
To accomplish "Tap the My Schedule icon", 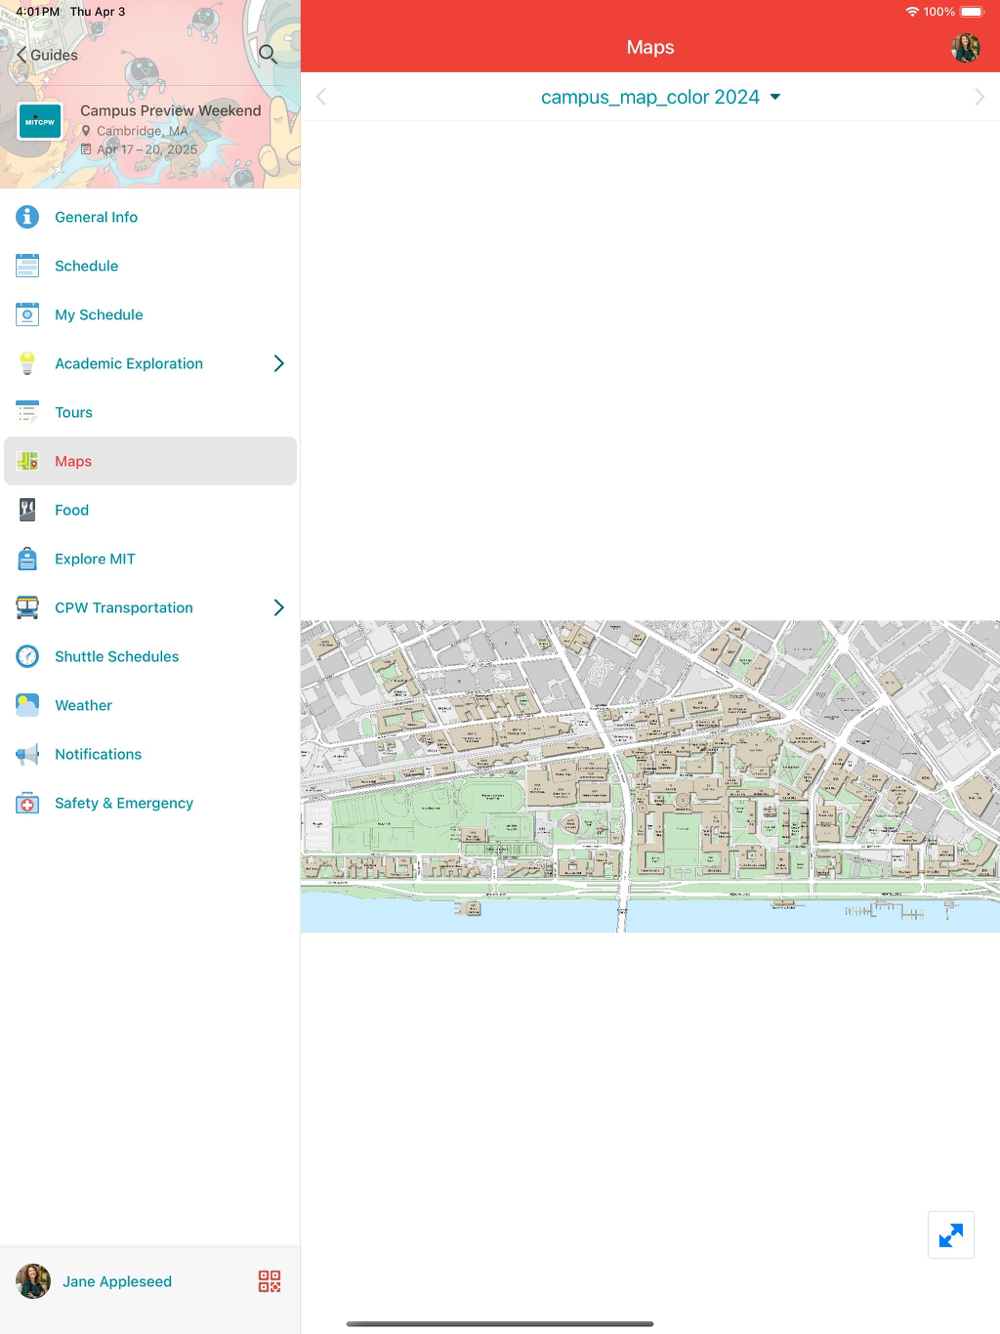I will click(27, 315).
